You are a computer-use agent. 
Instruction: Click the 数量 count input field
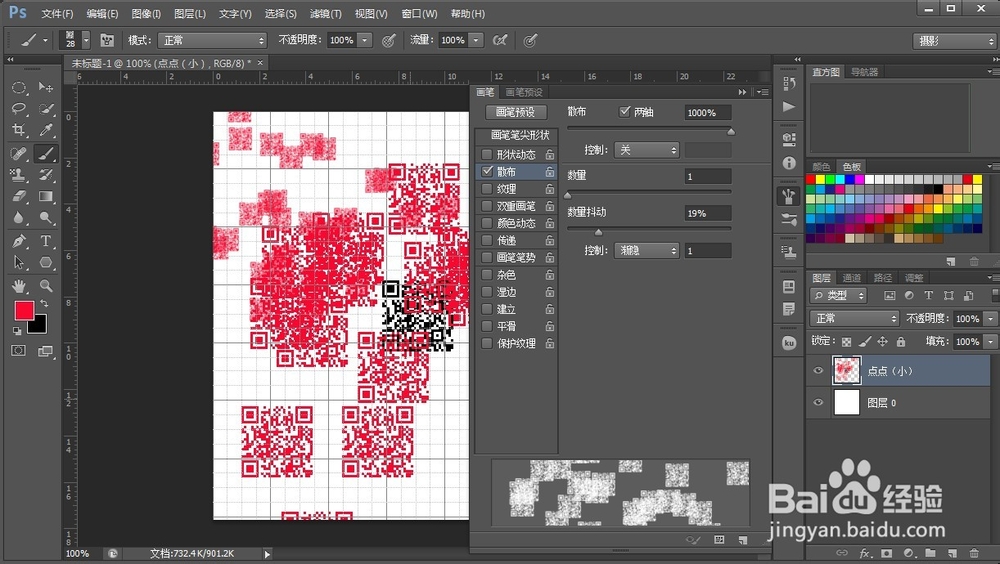click(x=708, y=177)
